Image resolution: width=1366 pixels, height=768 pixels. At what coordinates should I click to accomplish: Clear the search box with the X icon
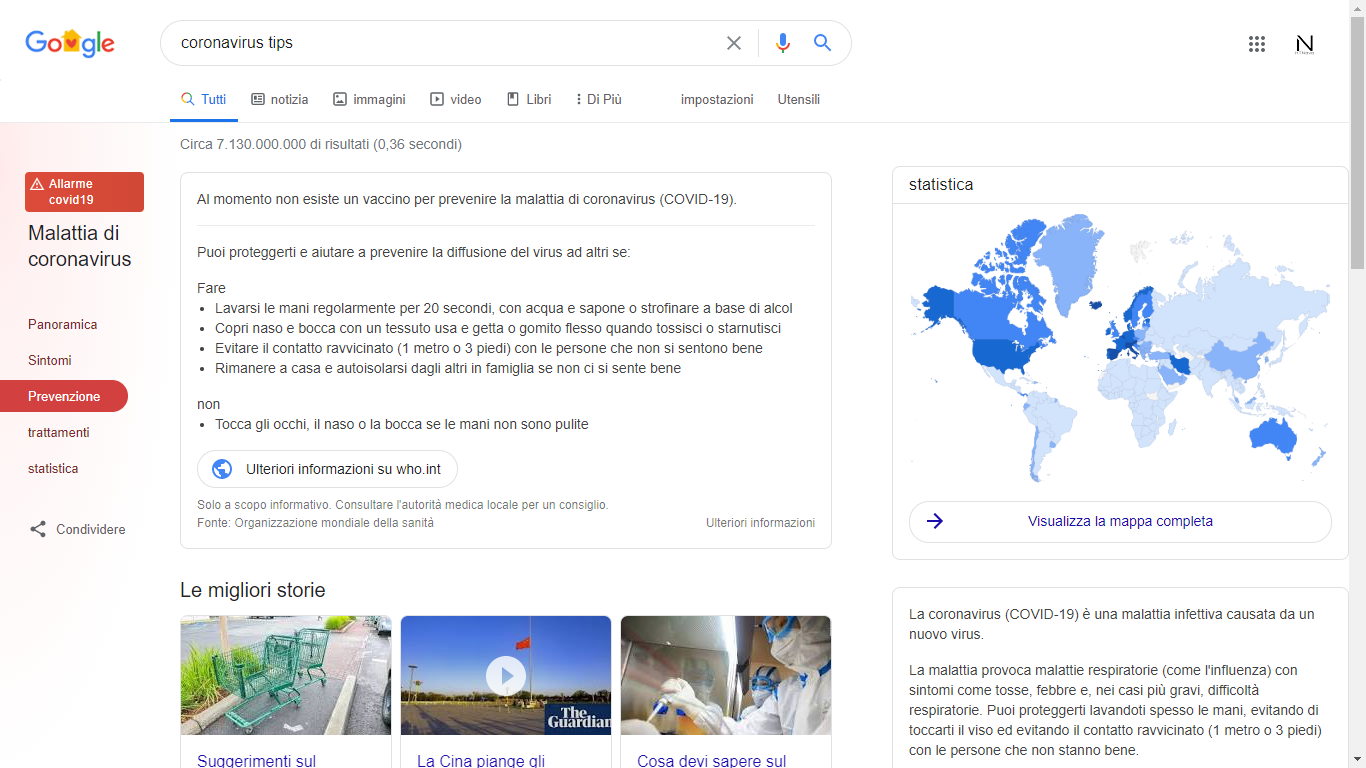tap(734, 43)
